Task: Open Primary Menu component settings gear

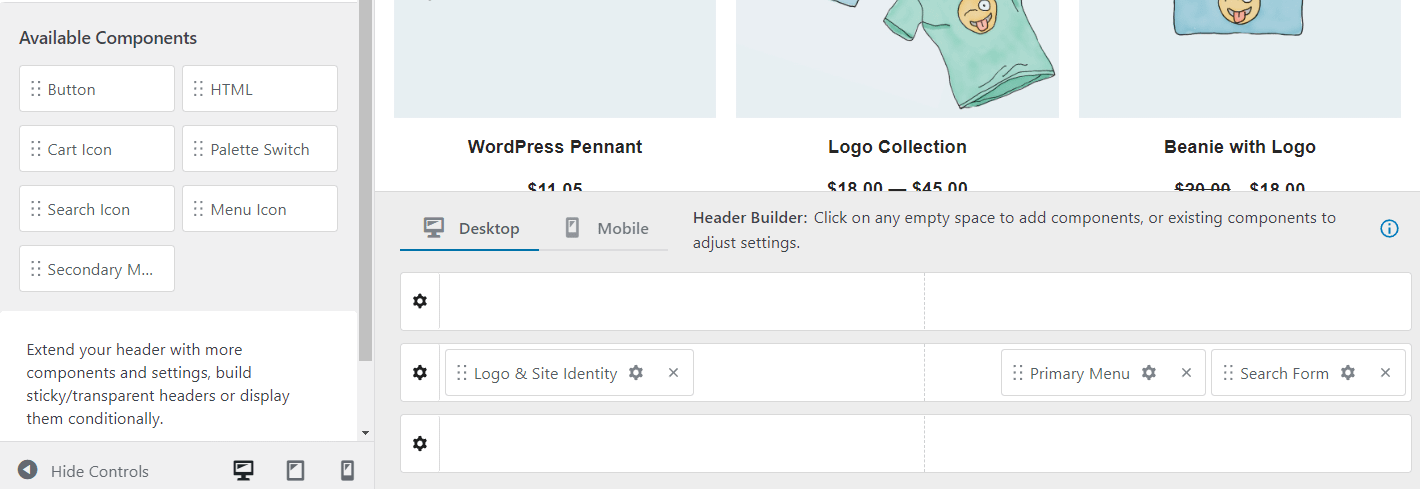Action: click(x=1149, y=373)
